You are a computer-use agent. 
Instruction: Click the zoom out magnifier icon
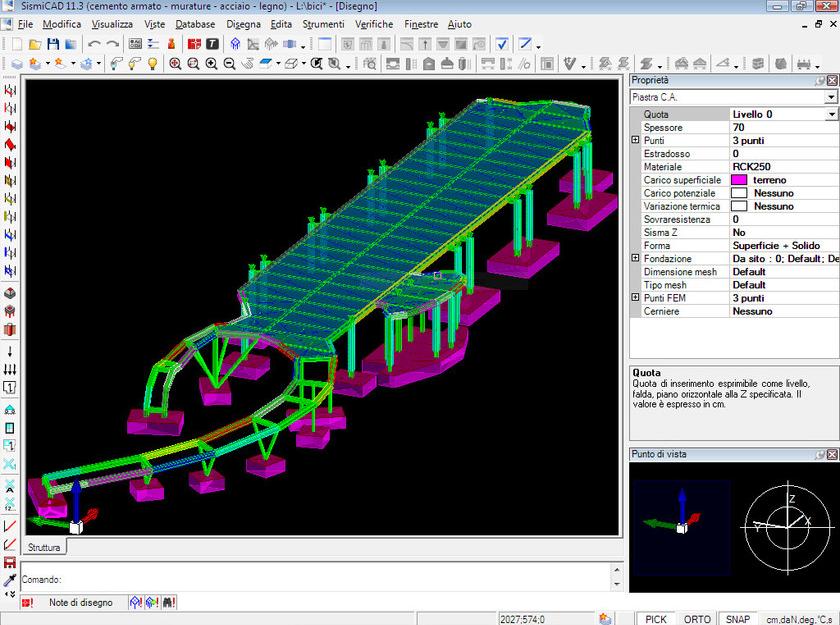click(x=229, y=64)
